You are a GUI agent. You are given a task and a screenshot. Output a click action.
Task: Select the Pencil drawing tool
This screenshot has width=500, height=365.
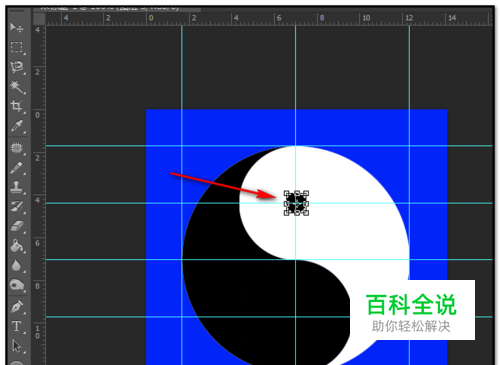[16, 168]
